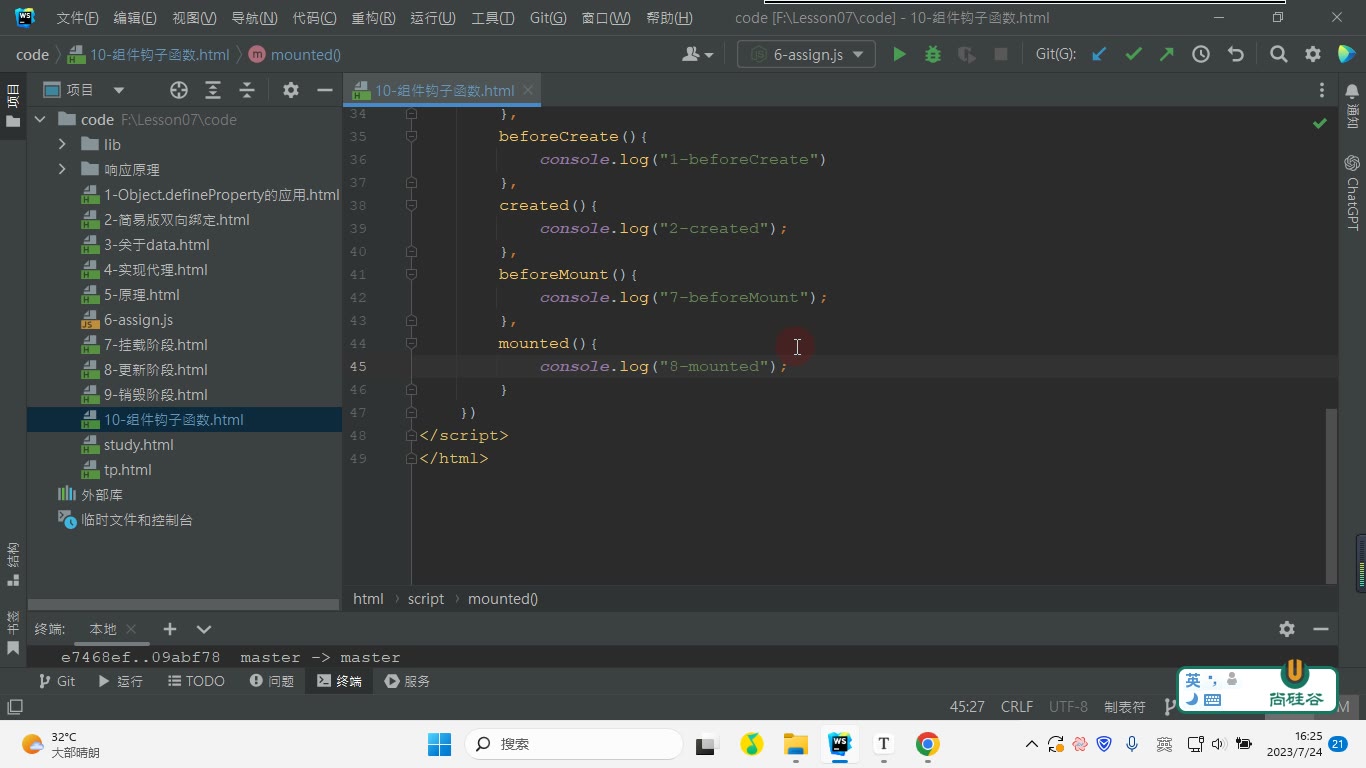Close the 10-组件钩子函数.html editor tab
The image size is (1366, 768).
(528, 90)
